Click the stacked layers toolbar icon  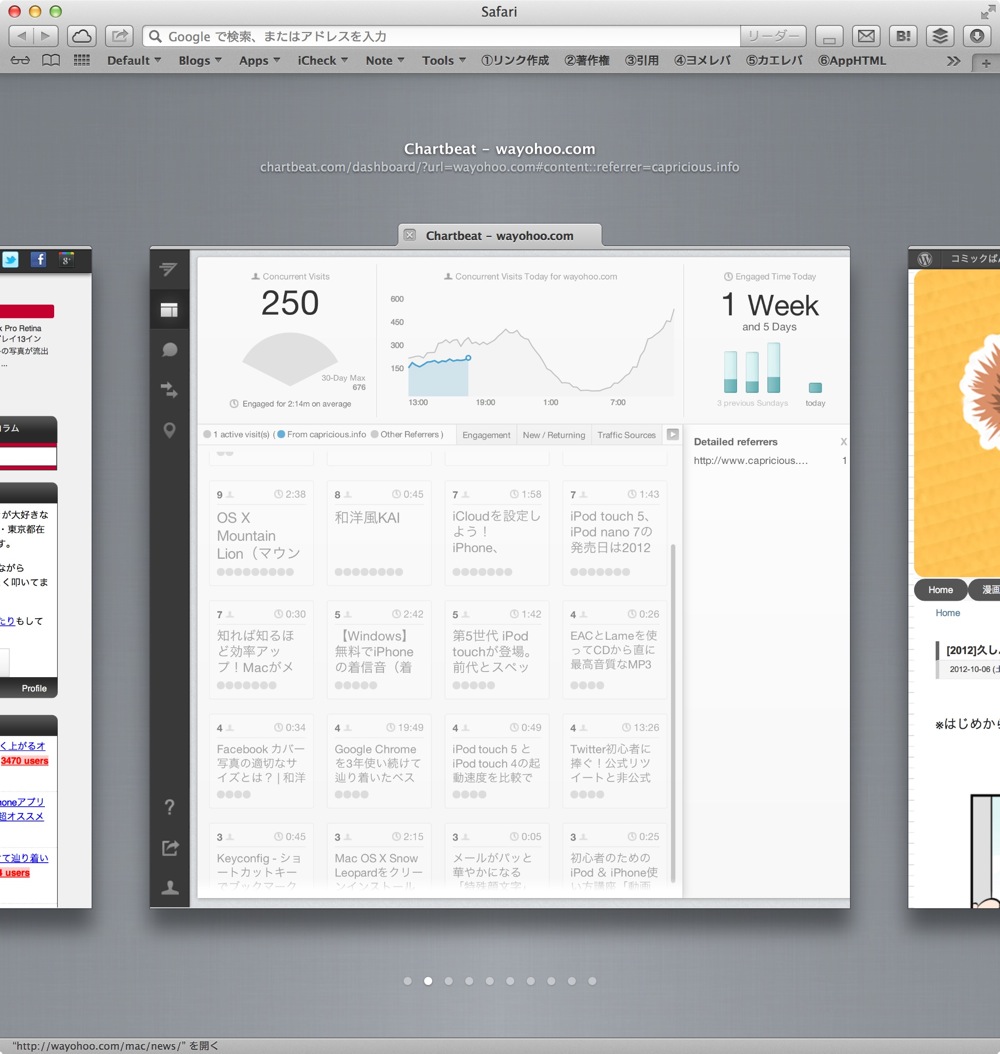click(x=940, y=36)
